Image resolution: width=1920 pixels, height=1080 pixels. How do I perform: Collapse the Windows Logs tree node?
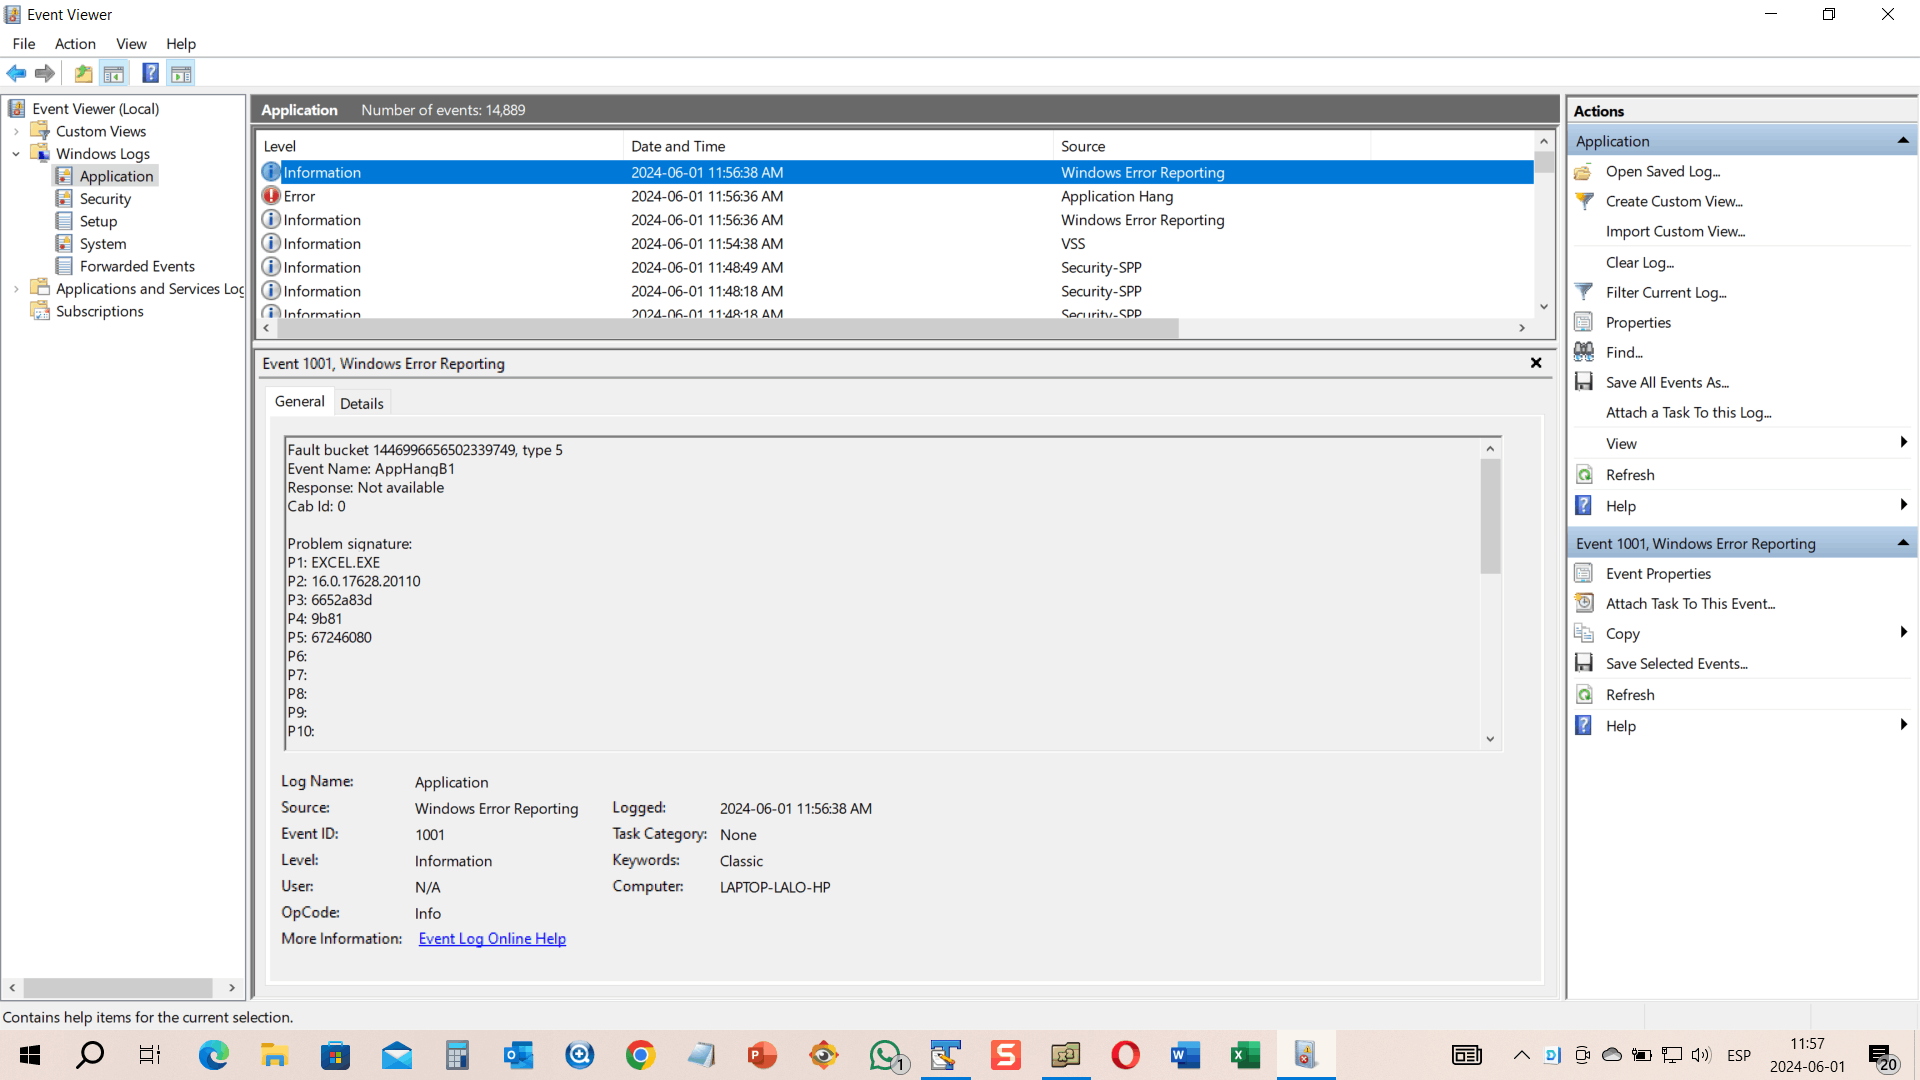point(16,154)
